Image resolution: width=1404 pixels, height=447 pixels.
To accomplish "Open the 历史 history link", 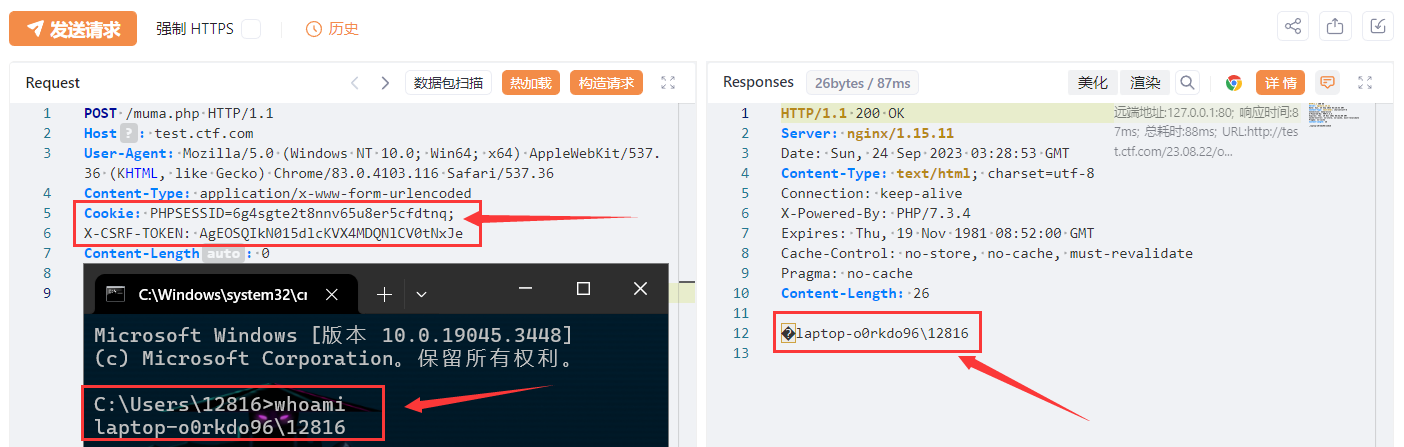I will click(x=332, y=29).
